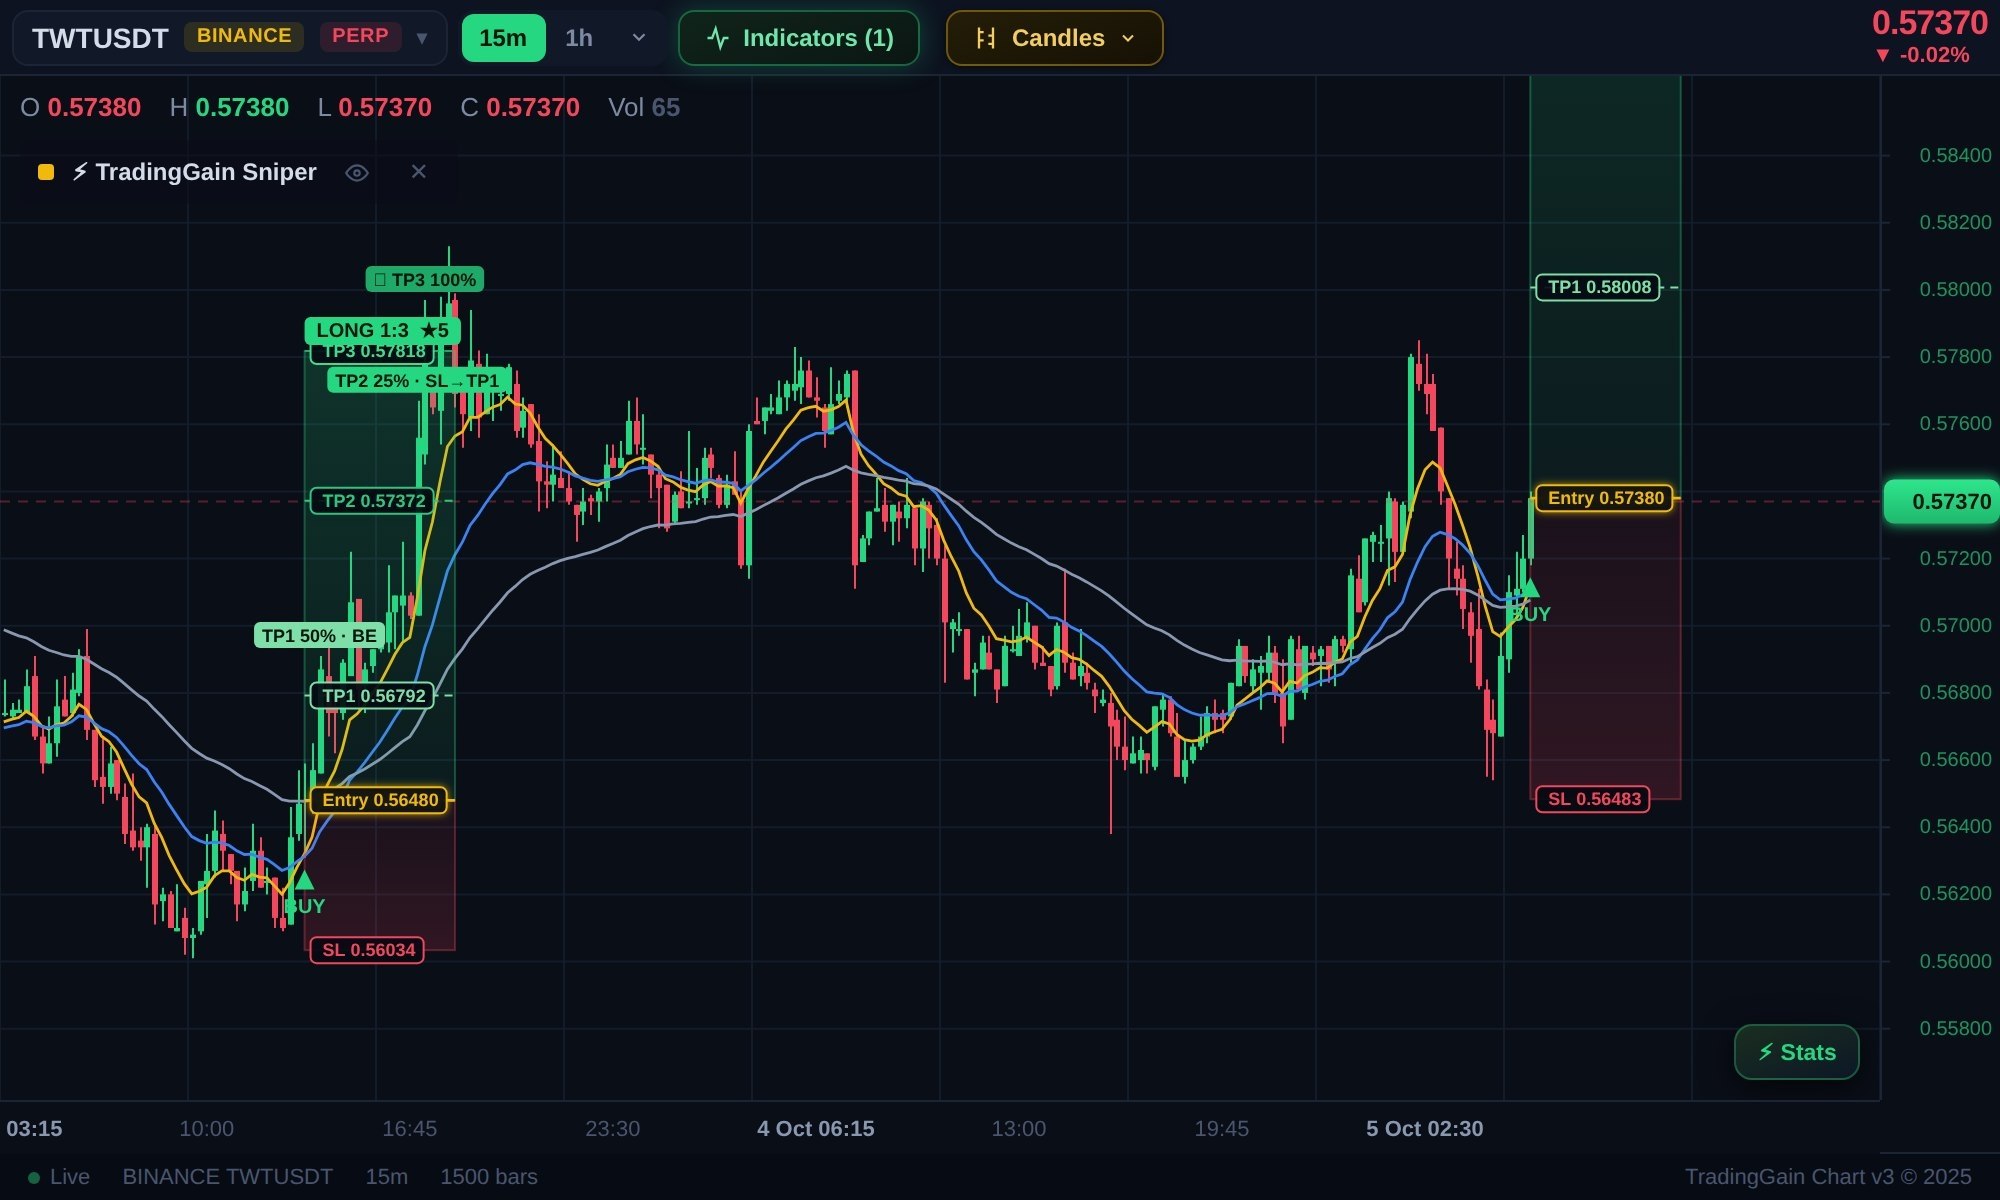Click the Live status indicator
2000x1200 pixels.
coord(58,1177)
